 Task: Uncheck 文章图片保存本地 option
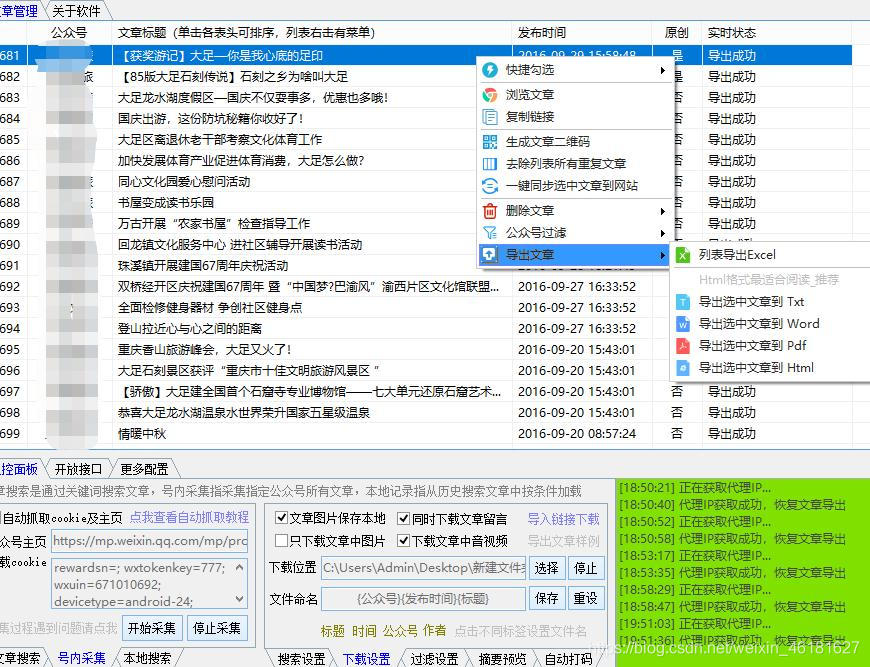point(281,518)
